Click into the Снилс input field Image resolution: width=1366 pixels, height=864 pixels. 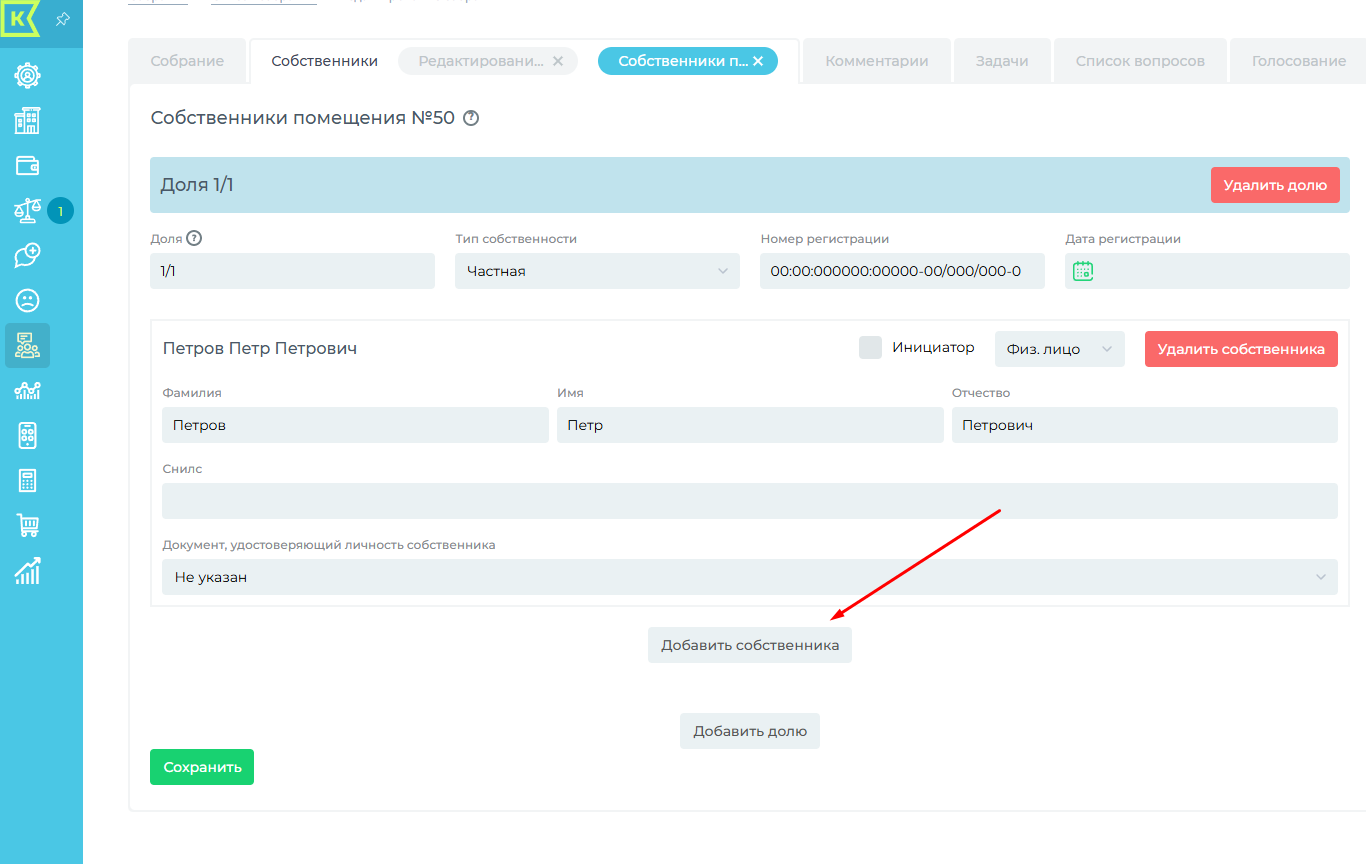(749, 501)
